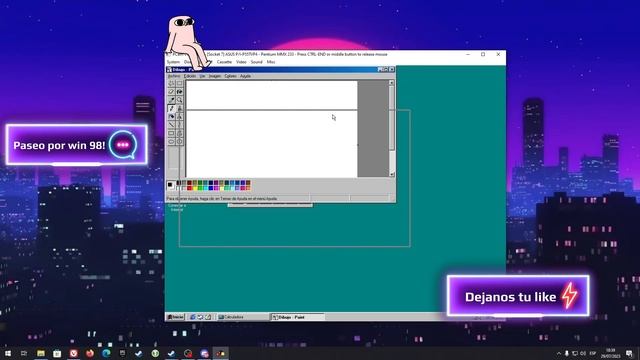The width and height of the screenshot is (640, 360).
Task: Click Paint's vertical scrollbar up arrow
Action: (391, 83)
